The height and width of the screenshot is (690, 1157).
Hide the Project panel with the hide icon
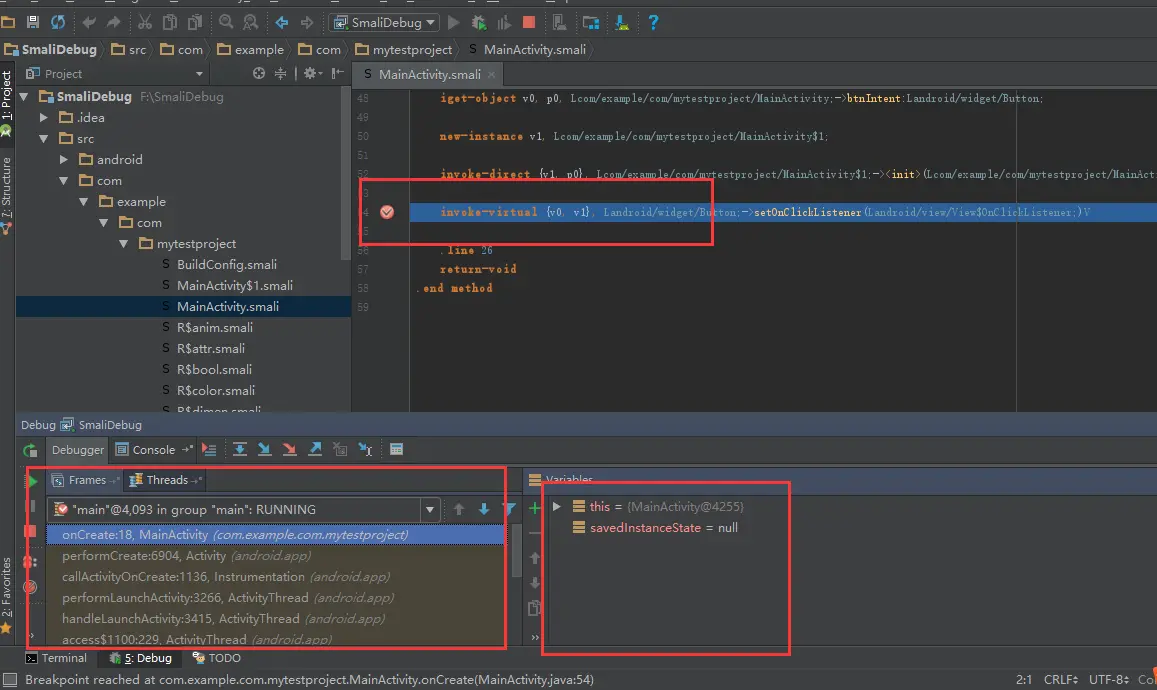(337, 73)
